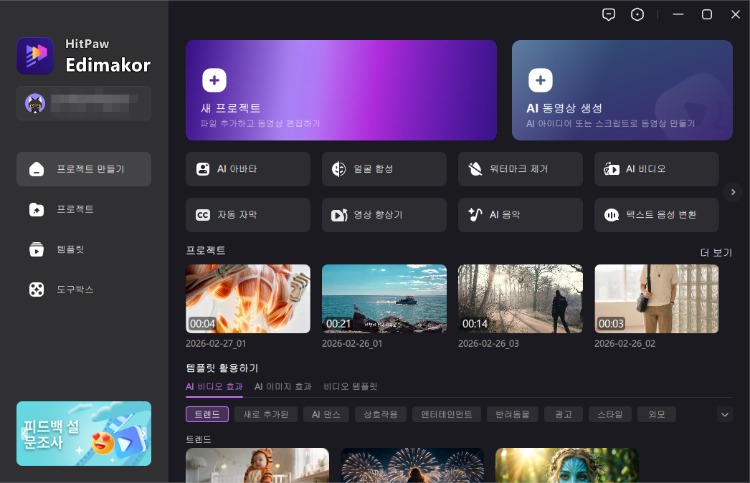Open the blue-faced character template thumbnail

point(567,465)
